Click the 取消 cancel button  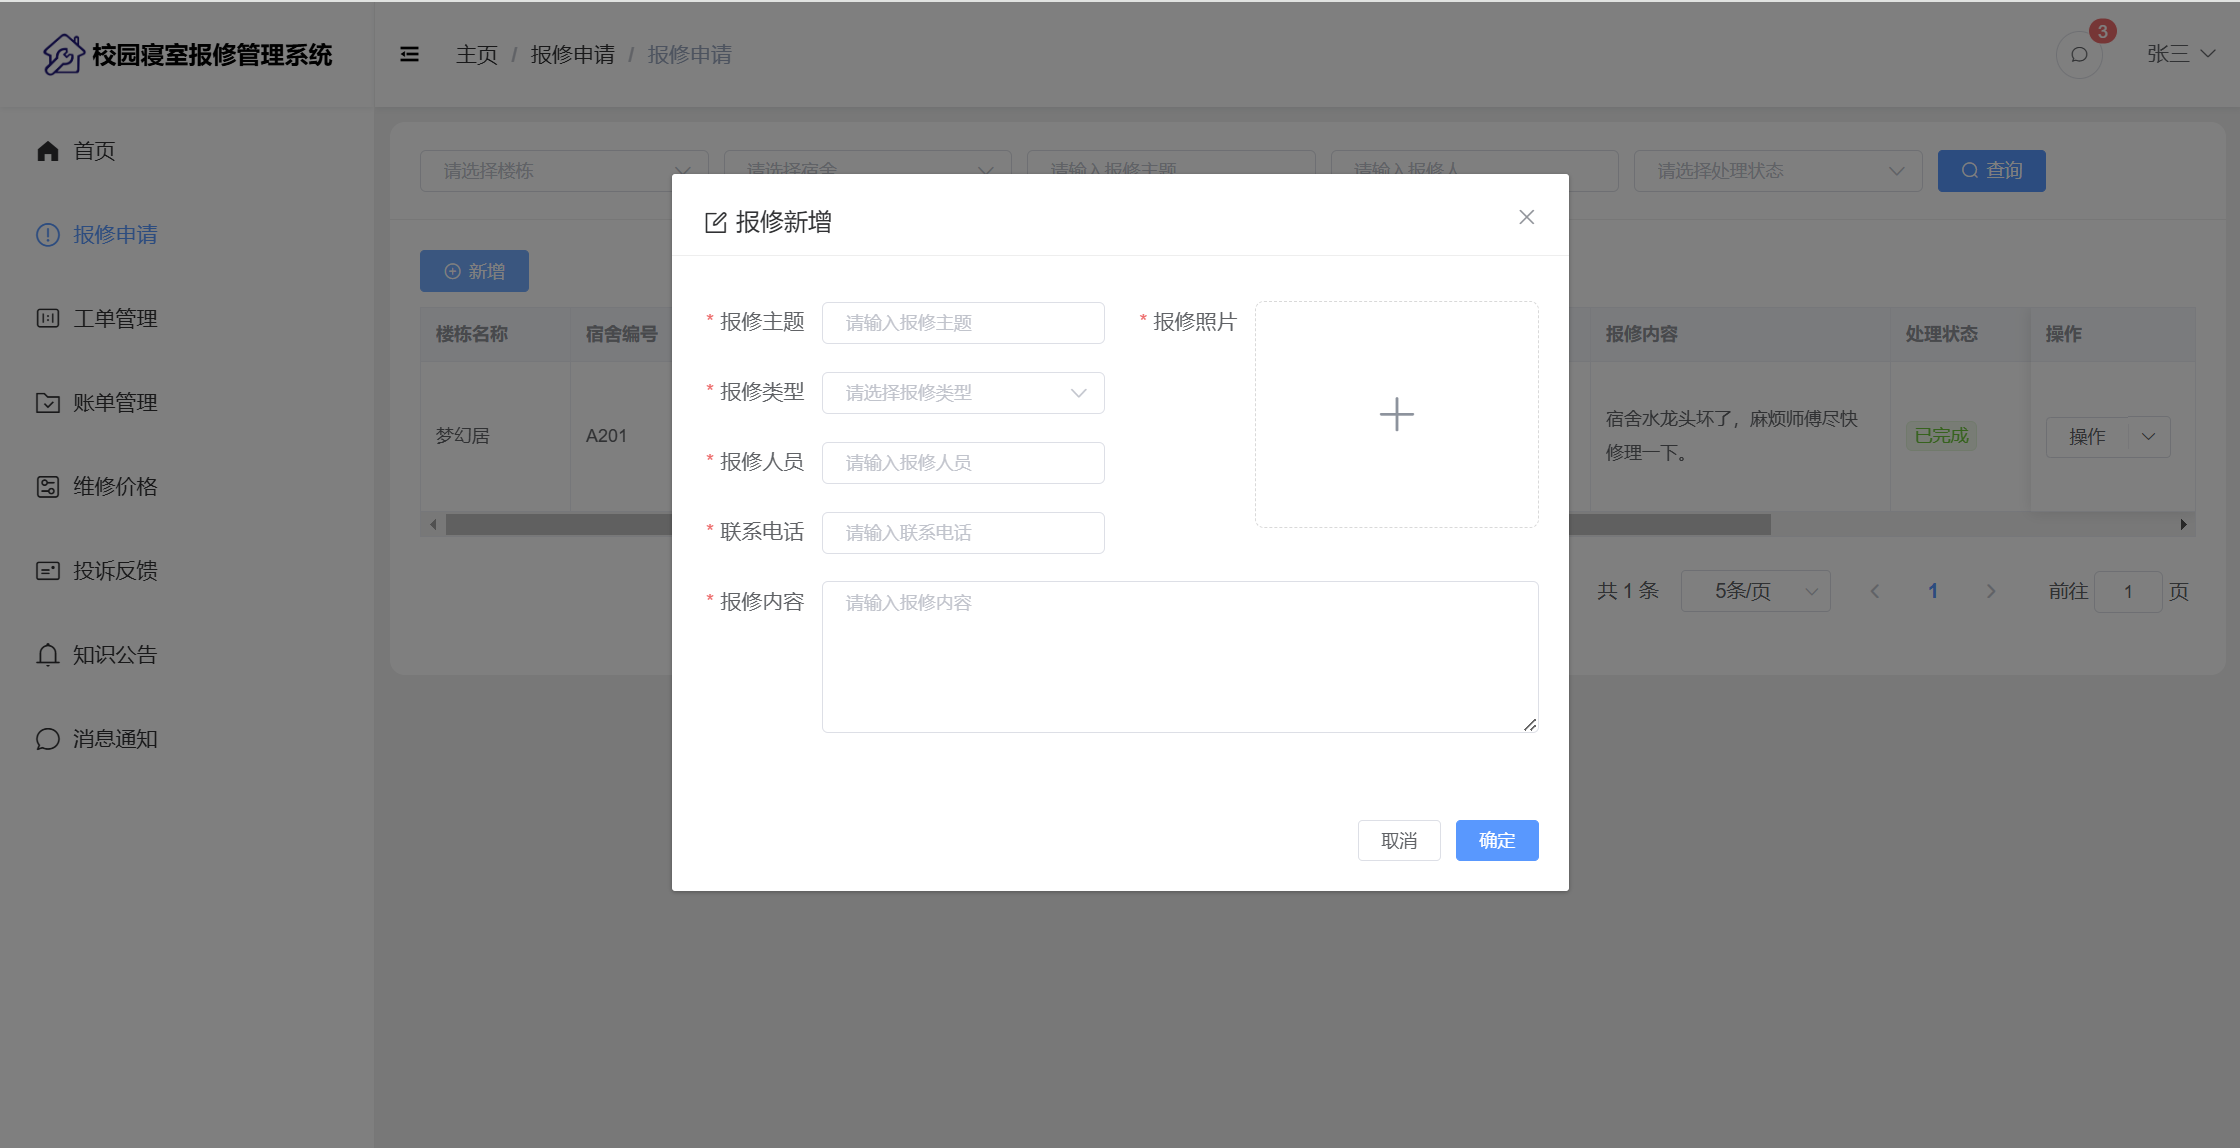click(1398, 840)
